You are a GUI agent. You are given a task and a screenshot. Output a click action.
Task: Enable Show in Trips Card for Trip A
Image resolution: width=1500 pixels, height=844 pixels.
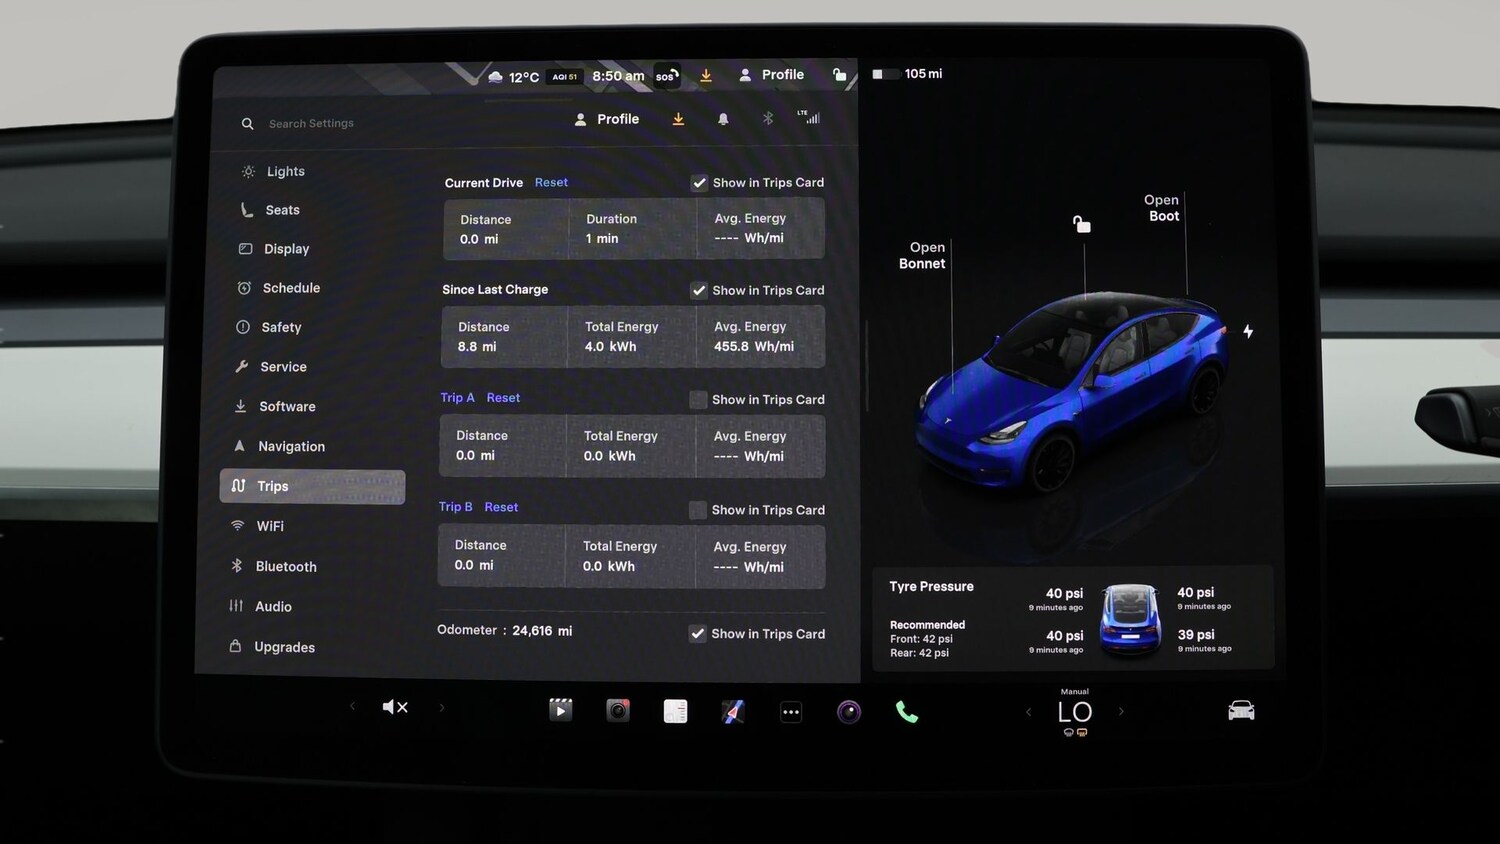click(697, 399)
